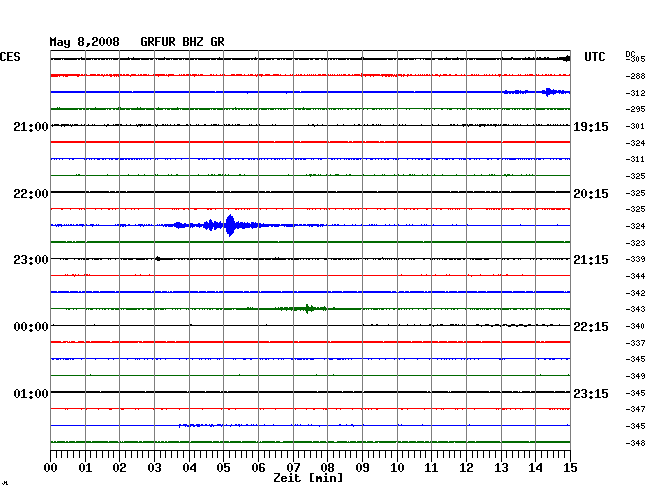This screenshot has height=494, width=650.
Task: Click minute tick label 05
Action: point(223,468)
